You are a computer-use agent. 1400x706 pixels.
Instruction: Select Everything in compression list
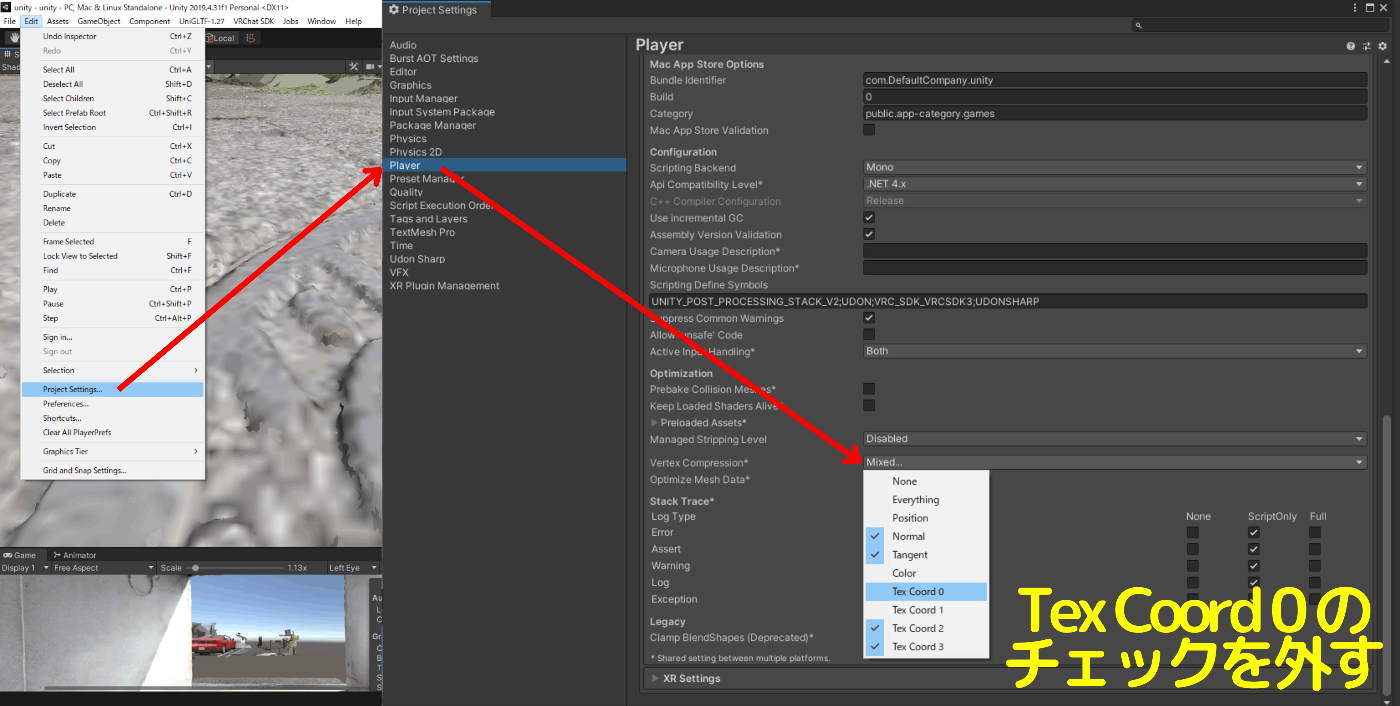(x=926, y=500)
